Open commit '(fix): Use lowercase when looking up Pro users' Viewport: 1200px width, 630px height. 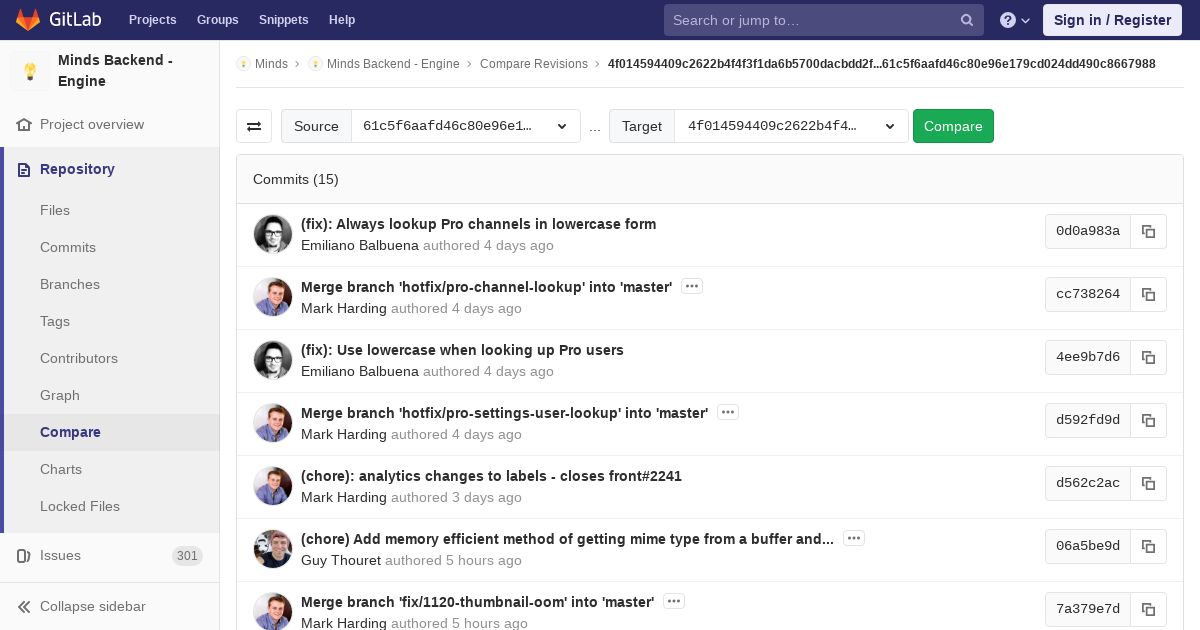pyautogui.click(x=462, y=350)
